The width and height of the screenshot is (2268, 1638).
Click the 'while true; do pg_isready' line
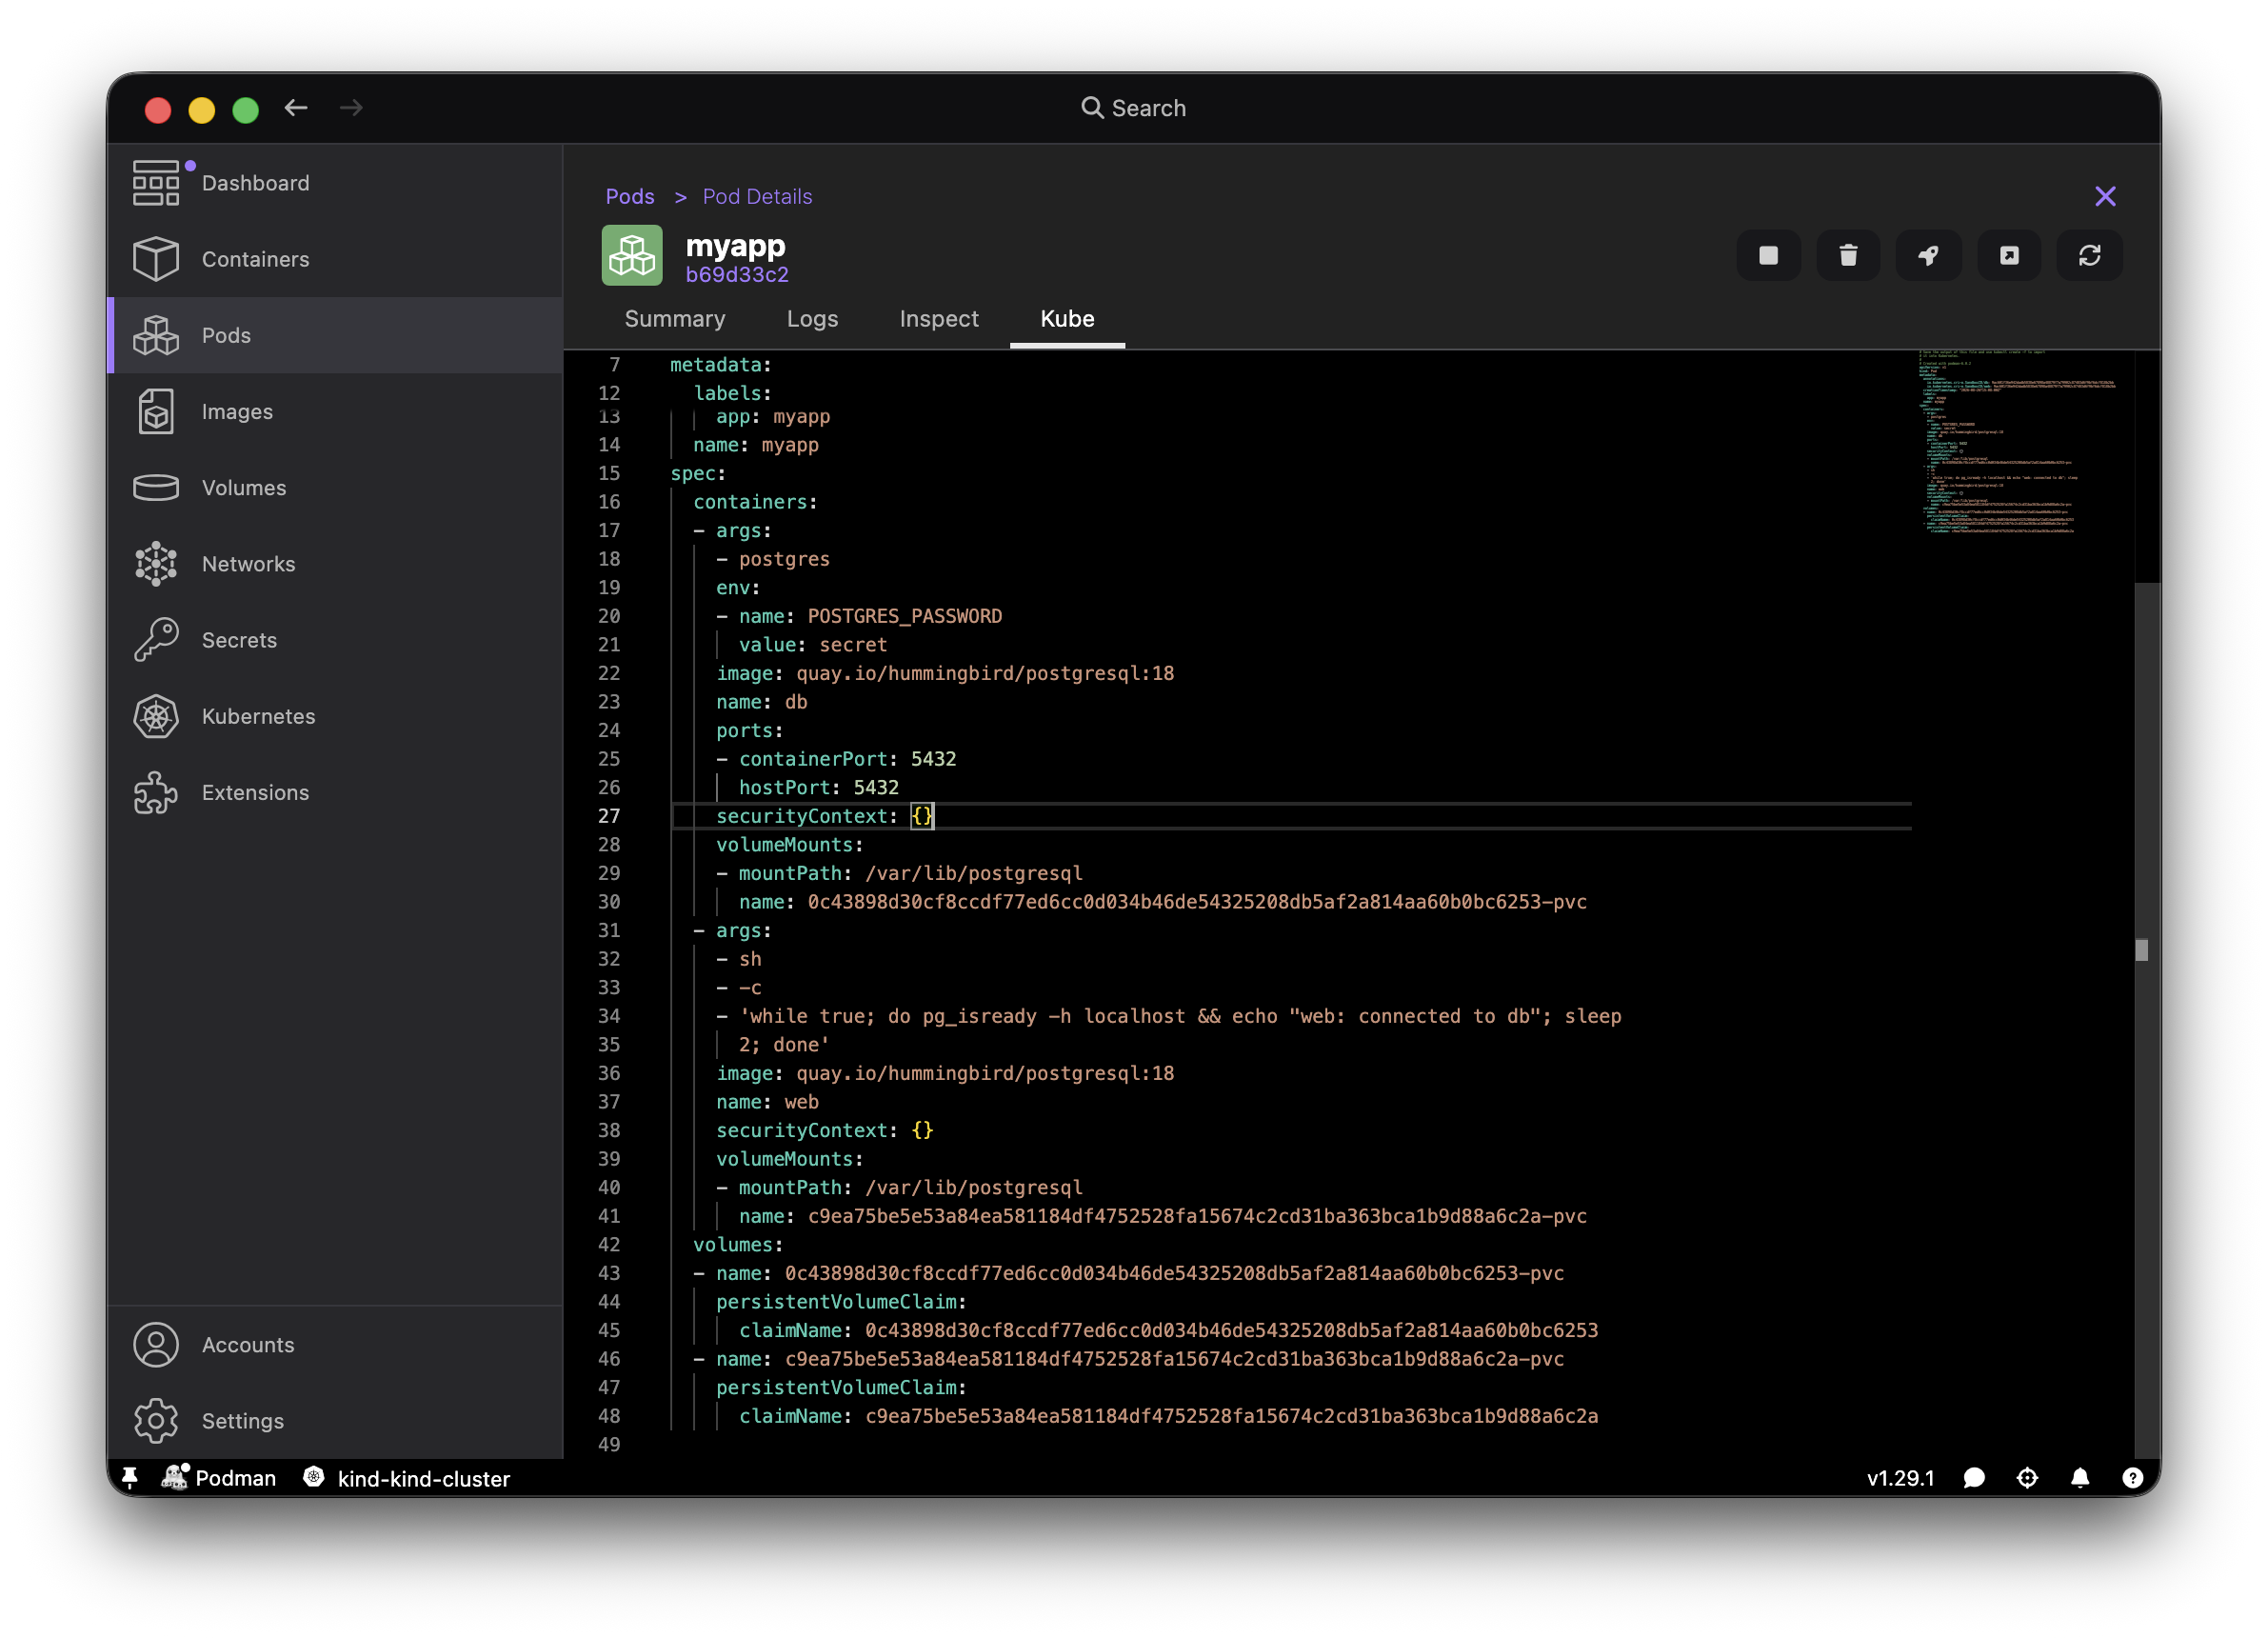click(1179, 1016)
